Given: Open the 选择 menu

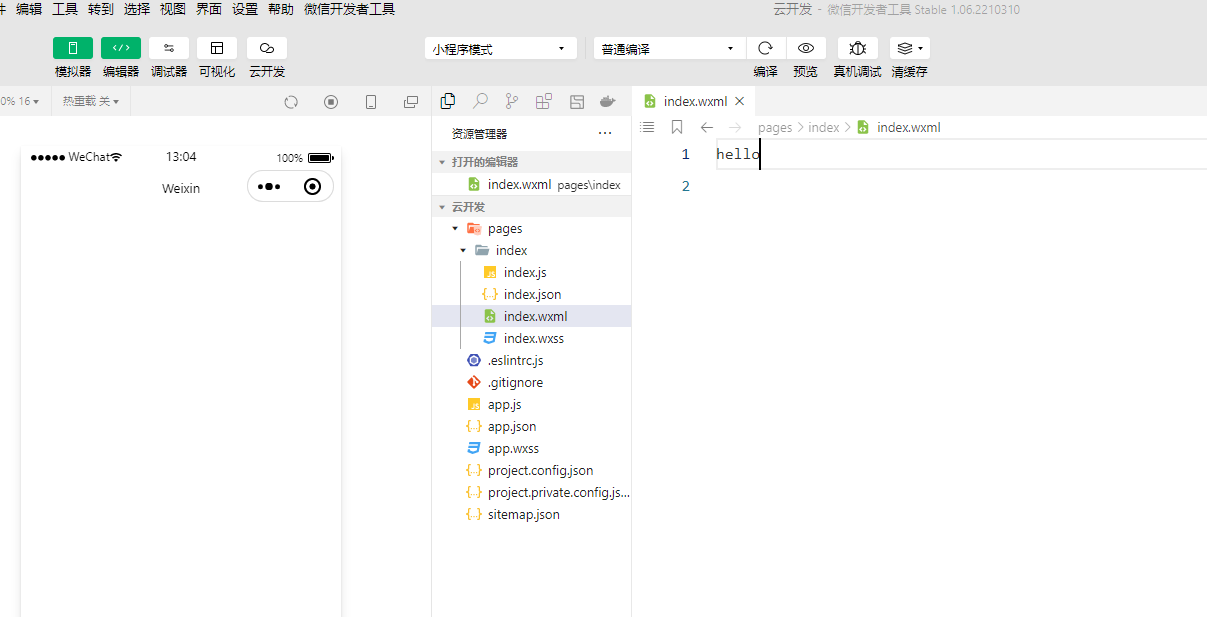Looking at the screenshot, I should pyautogui.click(x=137, y=9).
